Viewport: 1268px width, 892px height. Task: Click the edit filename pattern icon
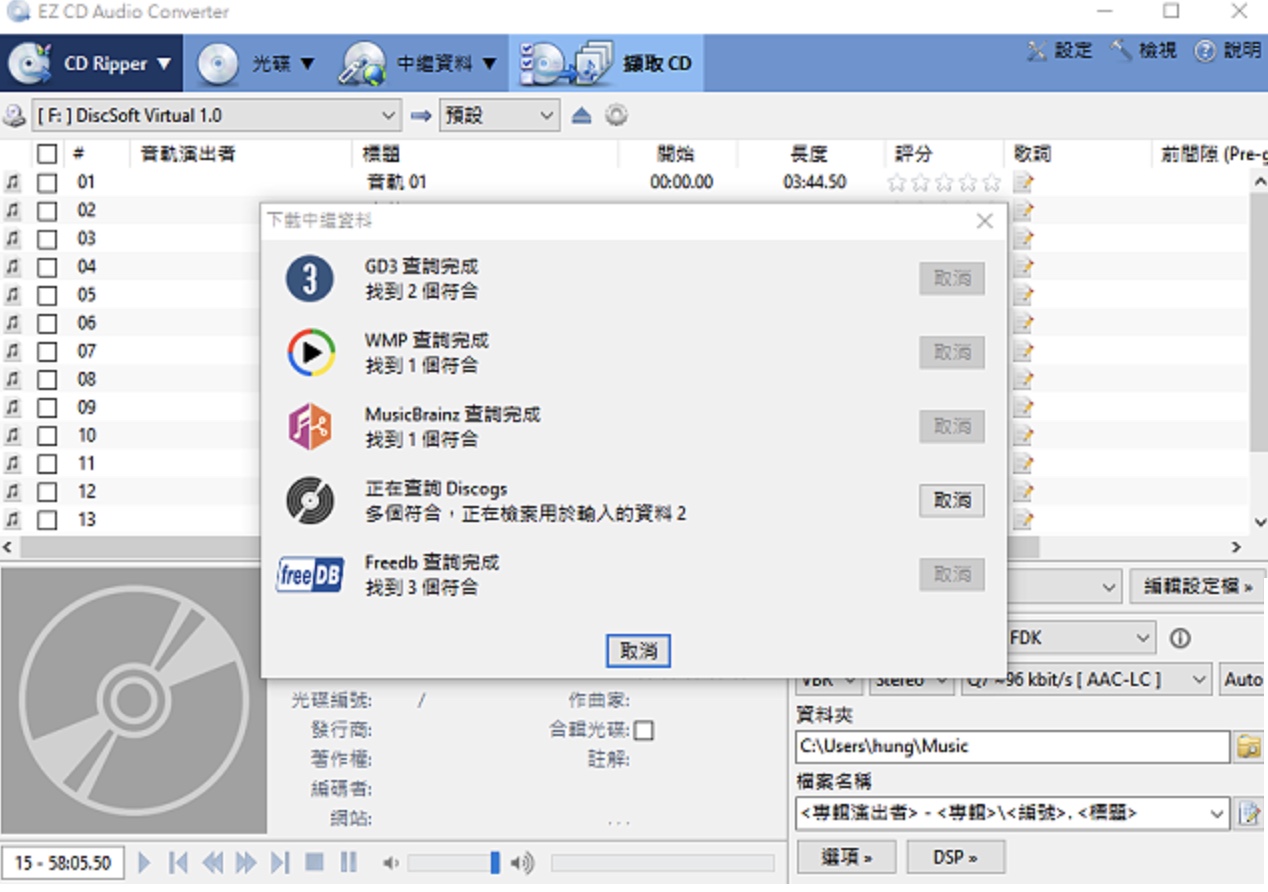click(x=1248, y=814)
